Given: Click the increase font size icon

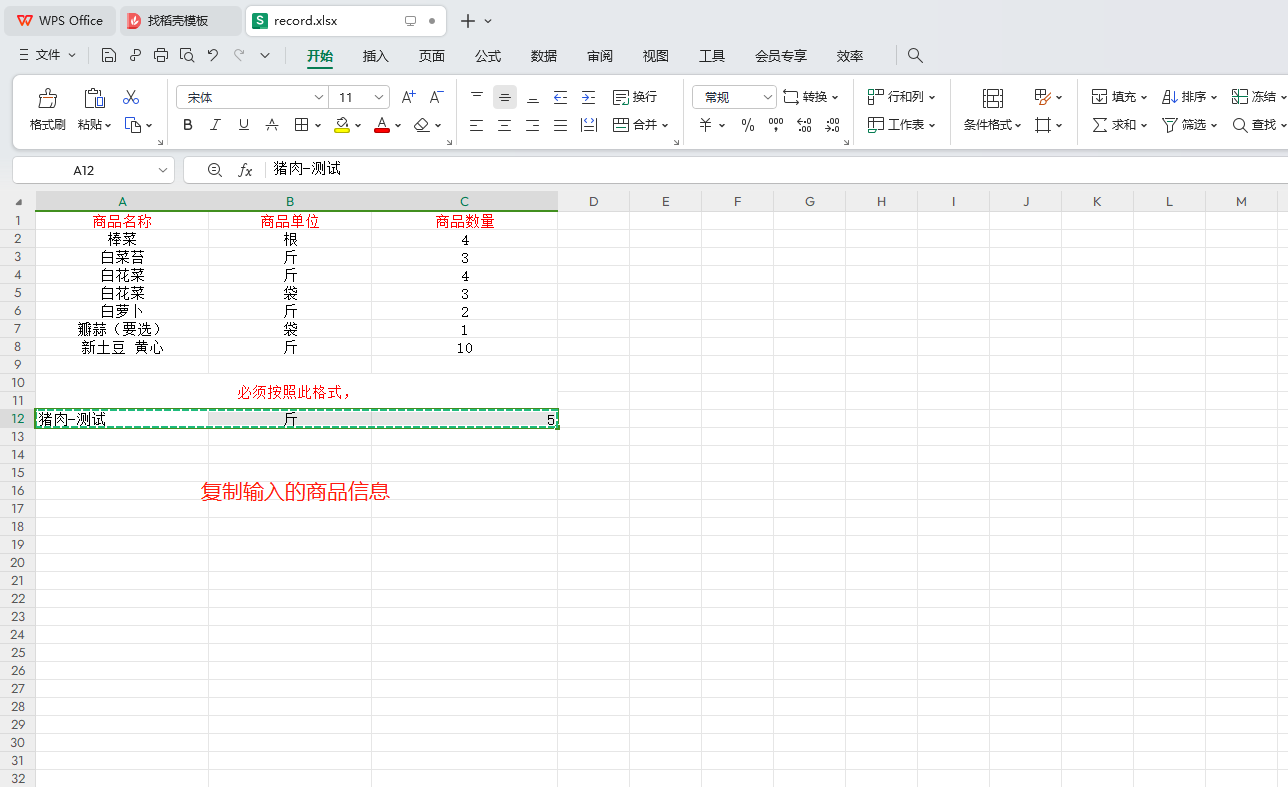Looking at the screenshot, I should (408, 97).
